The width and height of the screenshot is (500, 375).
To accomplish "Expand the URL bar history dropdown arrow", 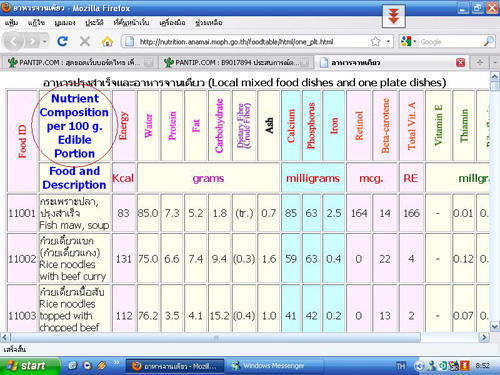I will coord(388,42).
